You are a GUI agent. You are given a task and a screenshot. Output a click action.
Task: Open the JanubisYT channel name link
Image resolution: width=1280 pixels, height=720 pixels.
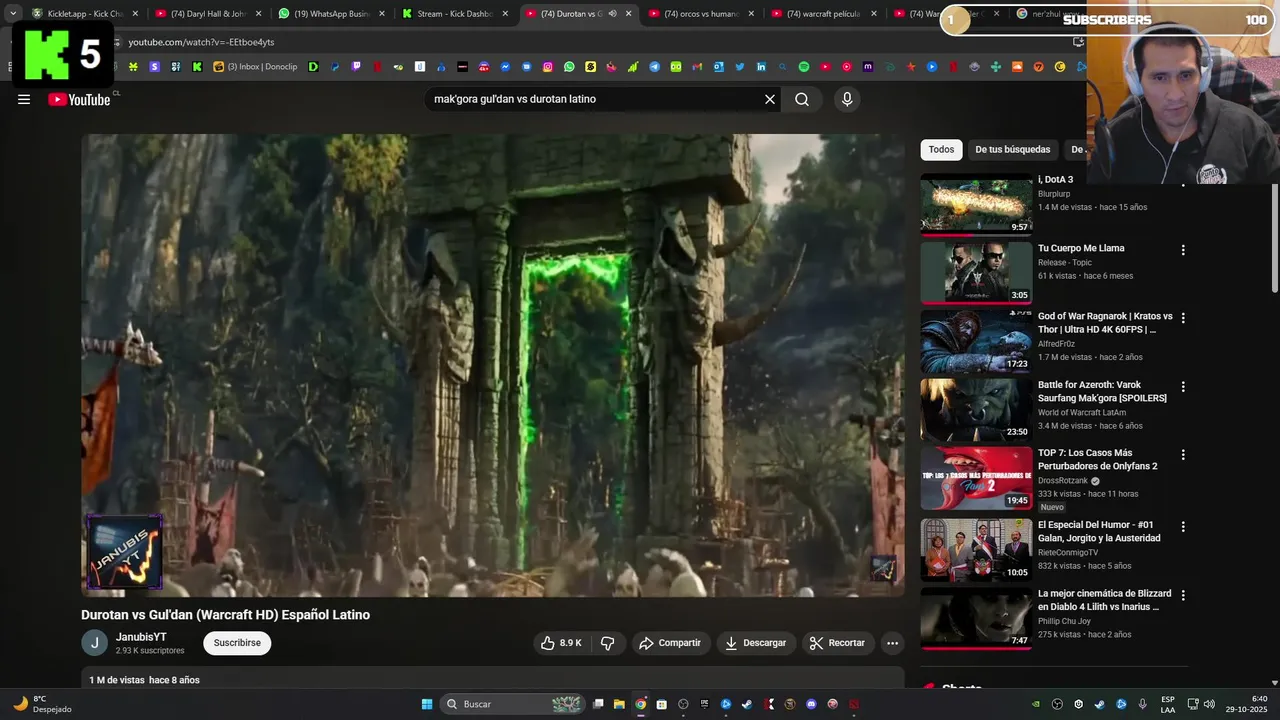[141, 637]
